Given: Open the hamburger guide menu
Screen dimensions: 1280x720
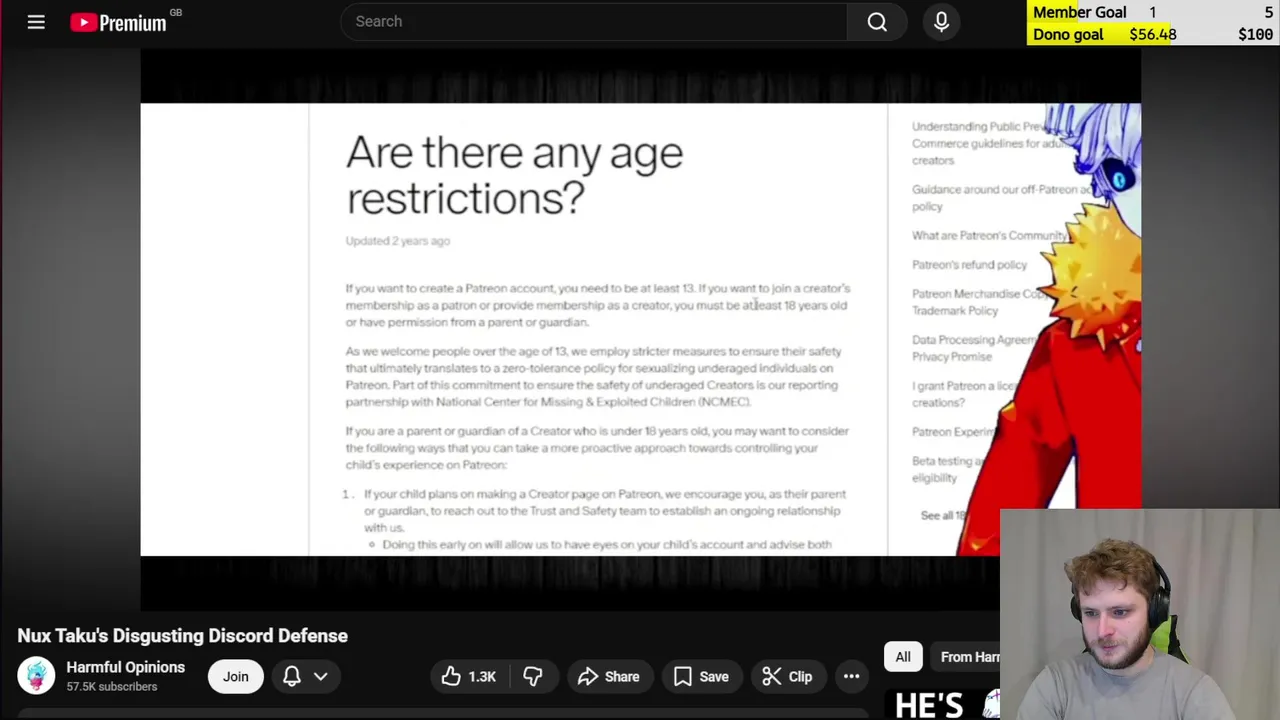Looking at the screenshot, I should (x=36, y=21).
